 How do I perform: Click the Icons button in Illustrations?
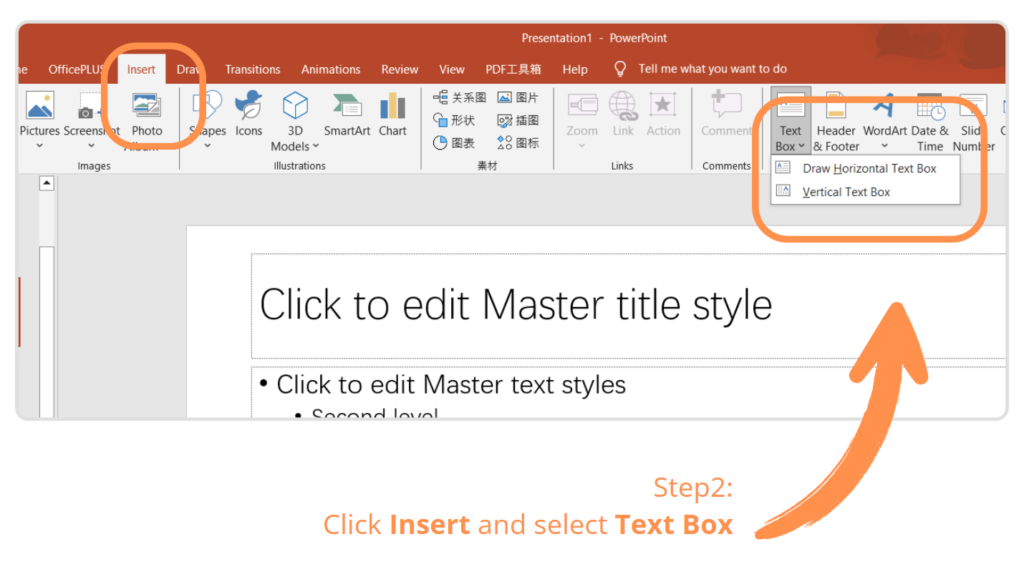tap(248, 113)
